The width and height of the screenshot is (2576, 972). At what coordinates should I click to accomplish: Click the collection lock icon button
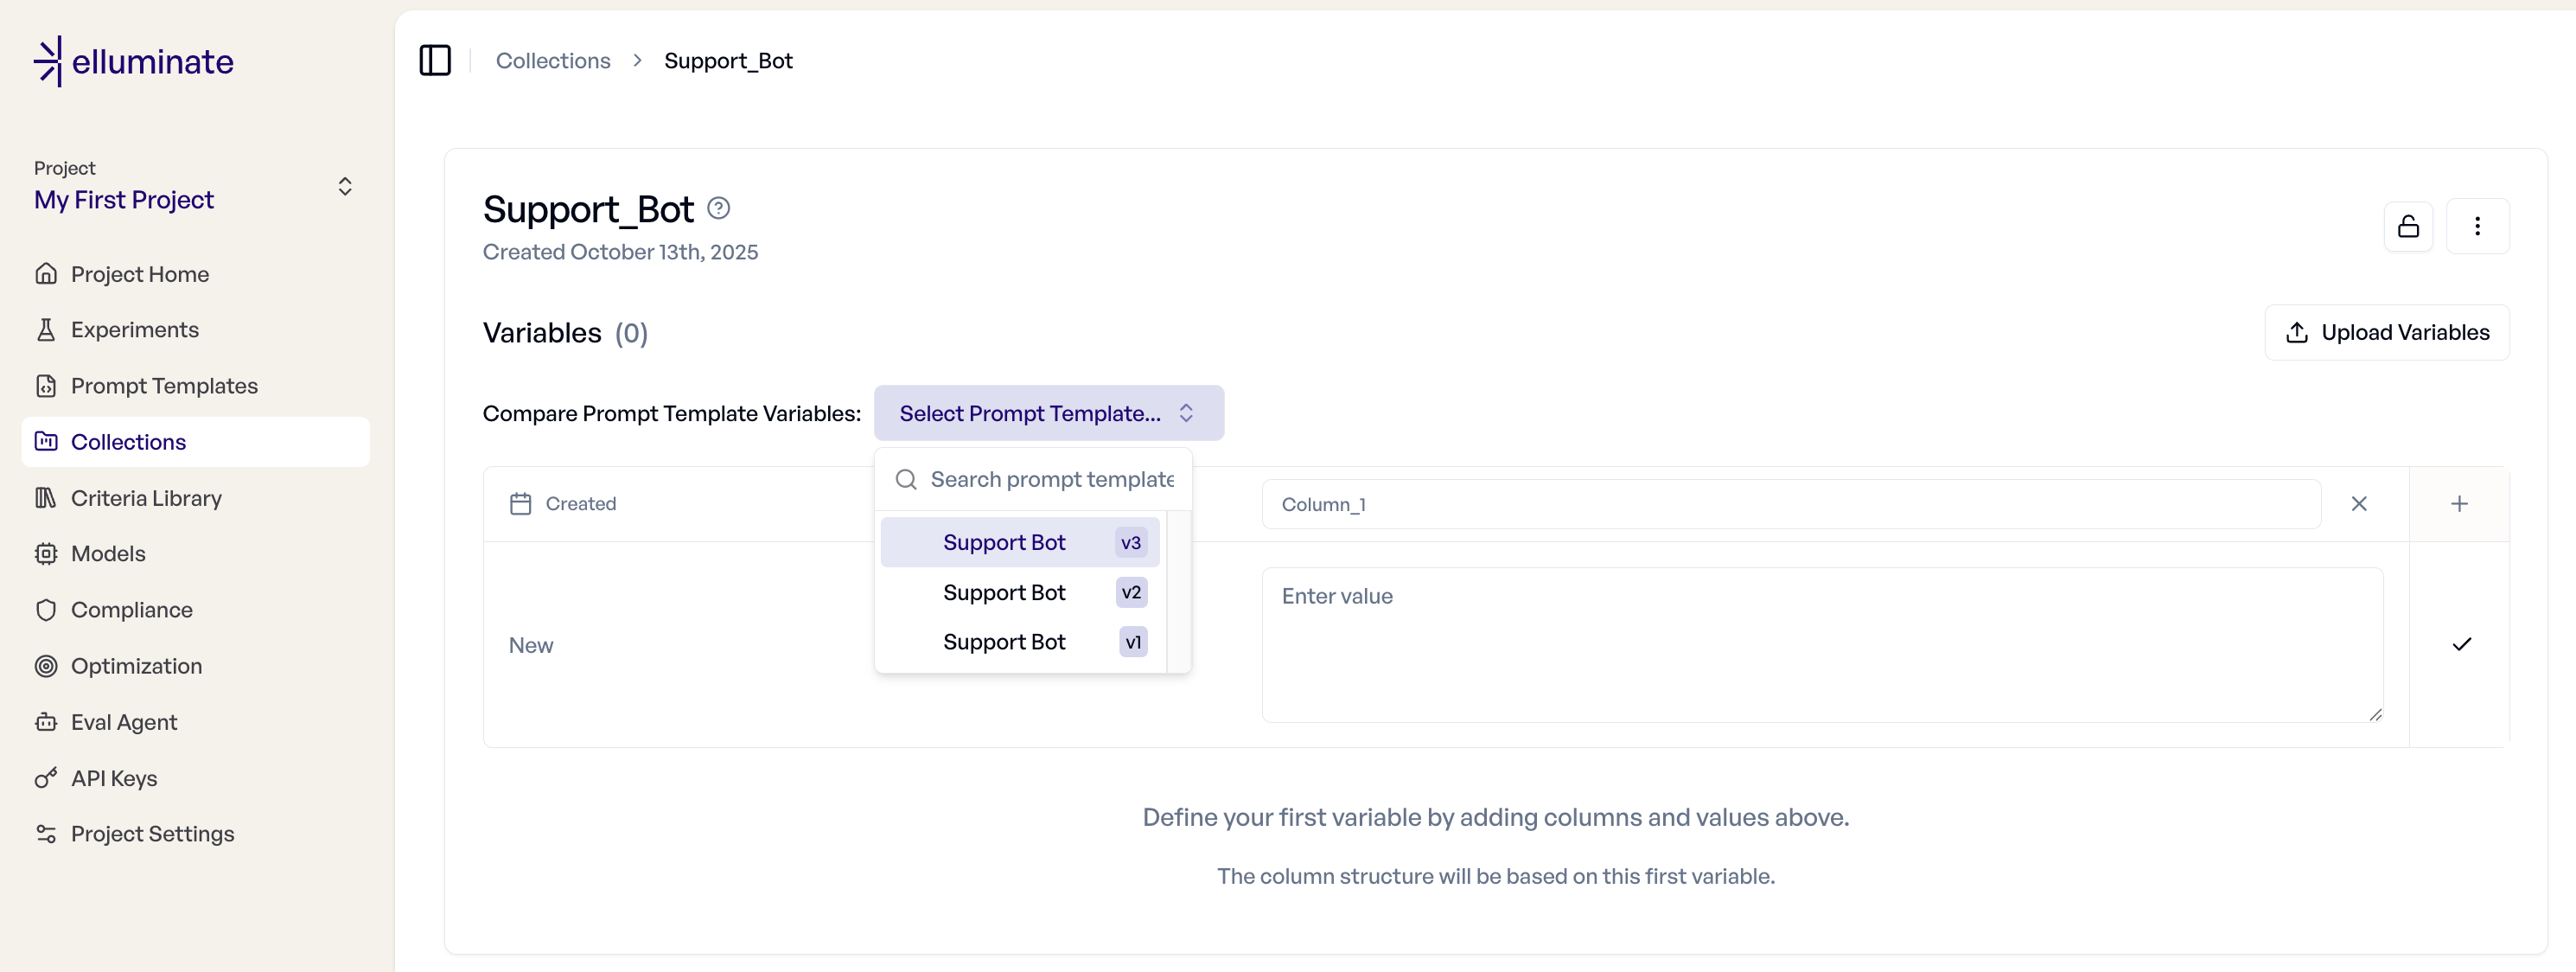pyautogui.click(x=2408, y=226)
